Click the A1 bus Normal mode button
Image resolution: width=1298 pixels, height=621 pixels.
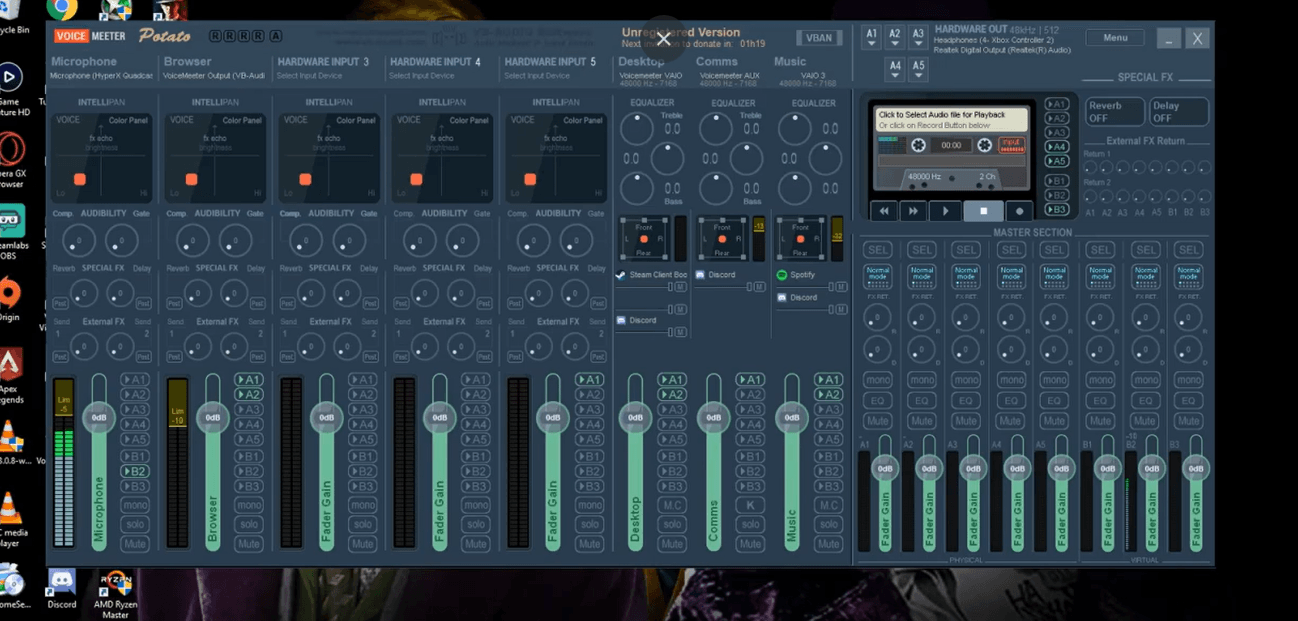pyautogui.click(x=877, y=276)
